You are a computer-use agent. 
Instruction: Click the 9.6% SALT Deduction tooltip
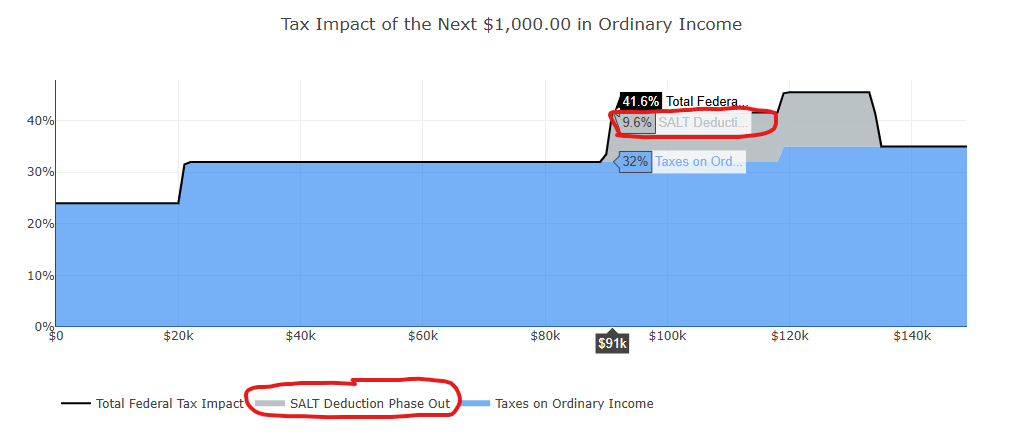(683, 122)
